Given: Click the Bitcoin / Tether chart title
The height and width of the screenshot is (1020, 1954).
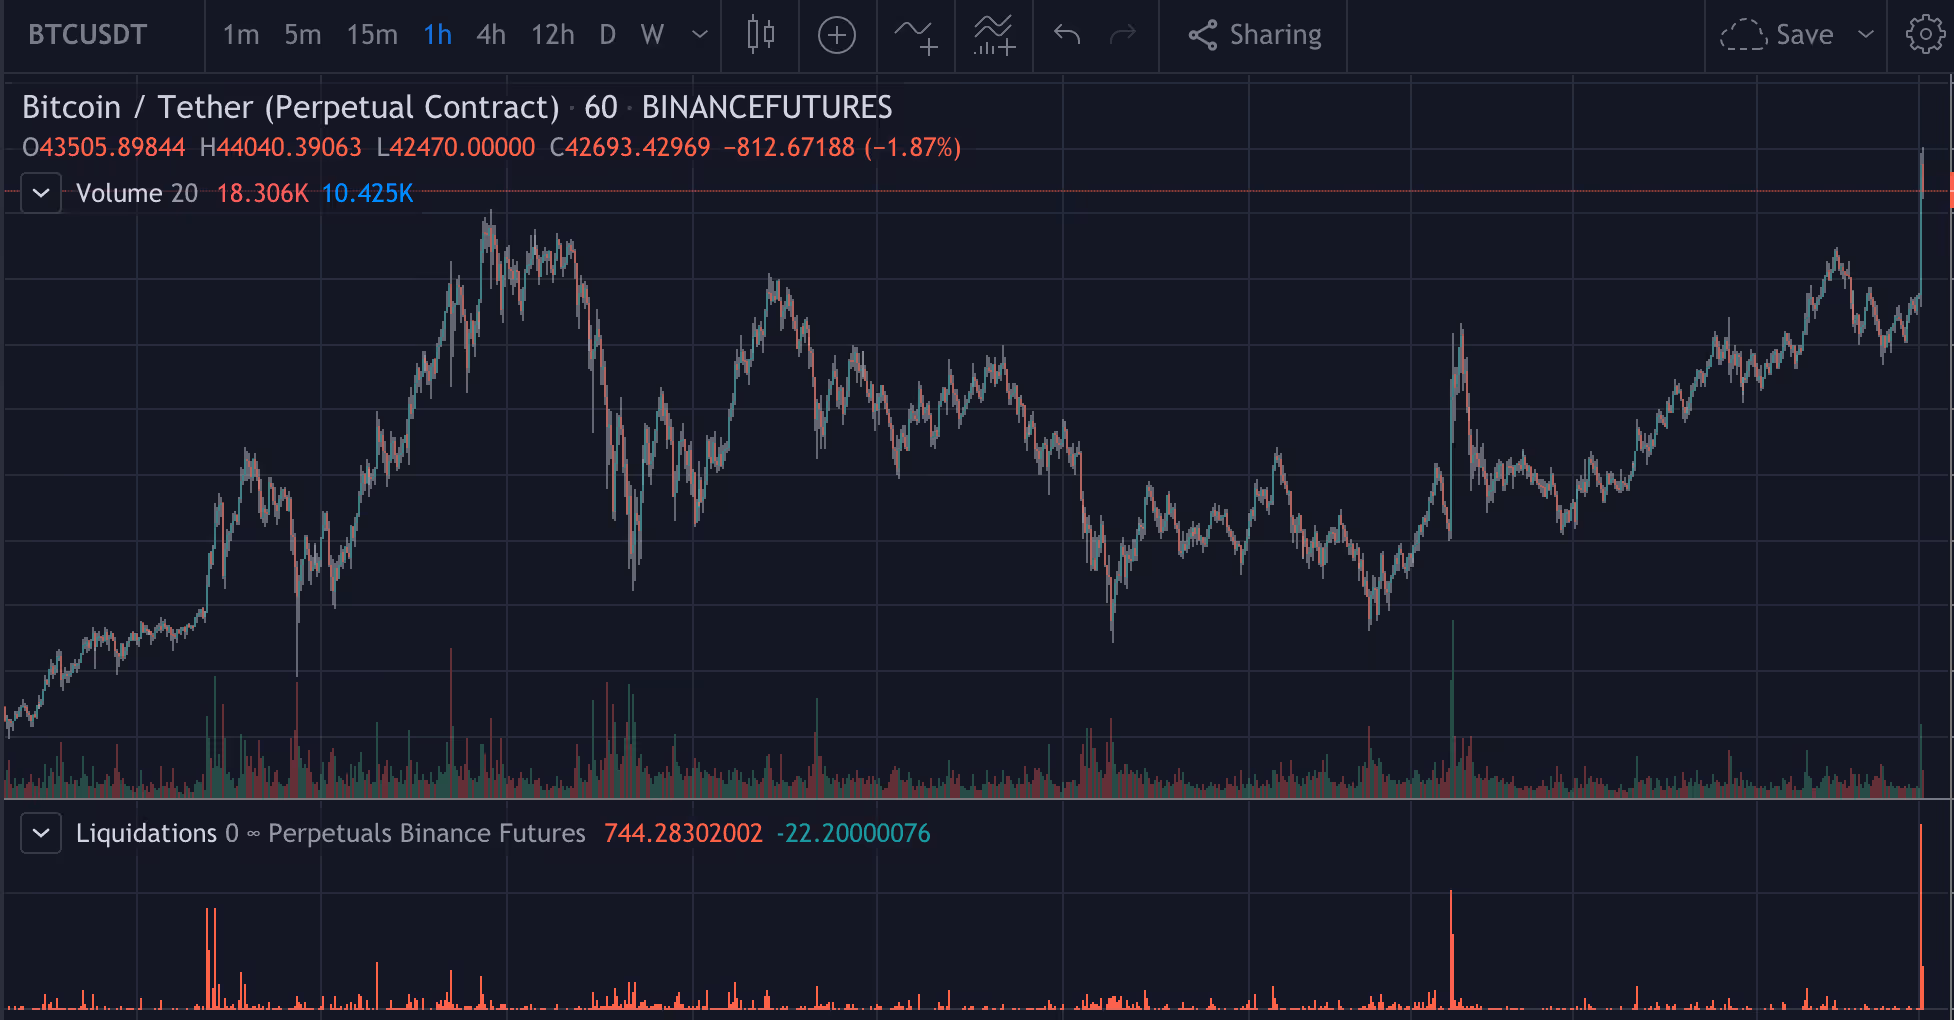Looking at the screenshot, I should [x=291, y=107].
